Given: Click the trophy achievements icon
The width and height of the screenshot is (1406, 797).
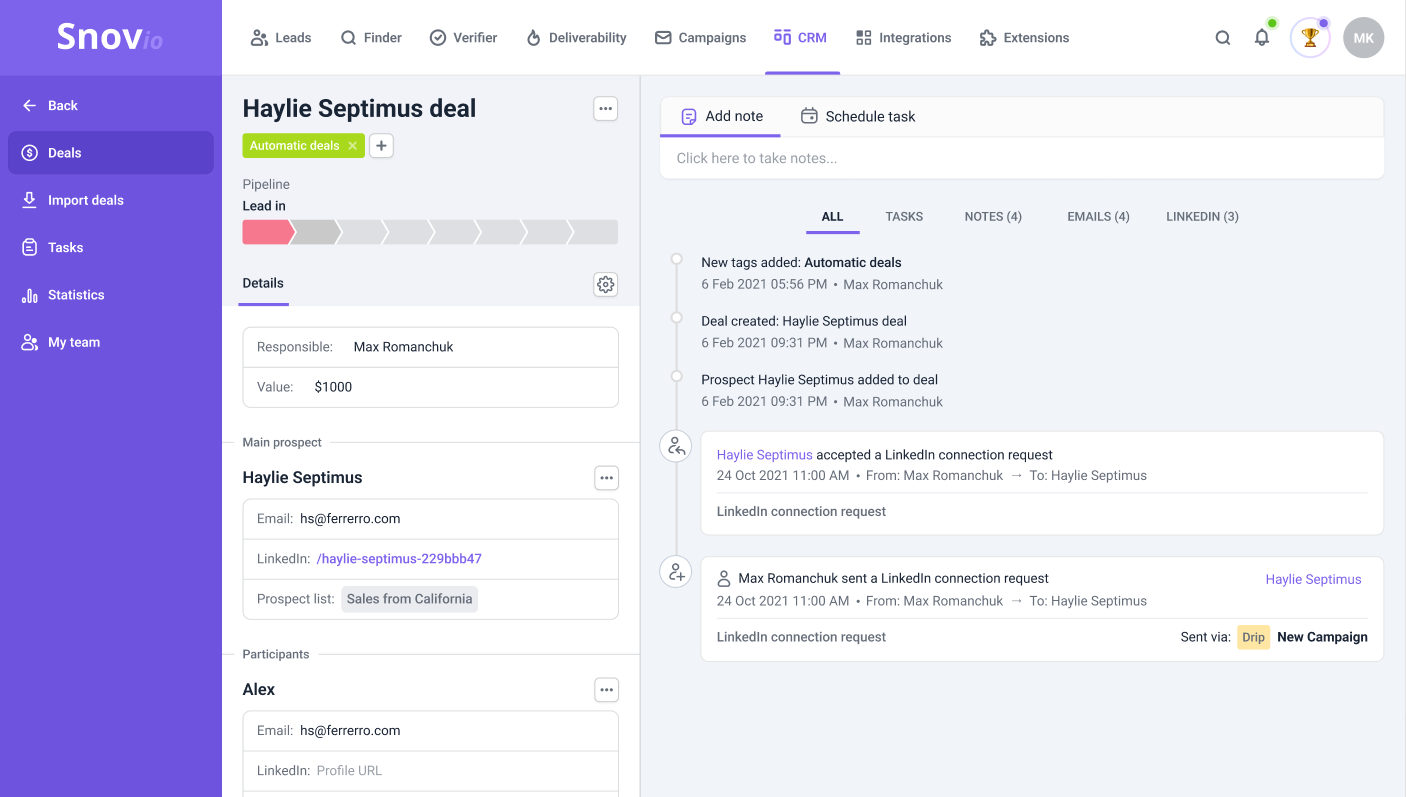Looking at the screenshot, I should (x=1310, y=38).
